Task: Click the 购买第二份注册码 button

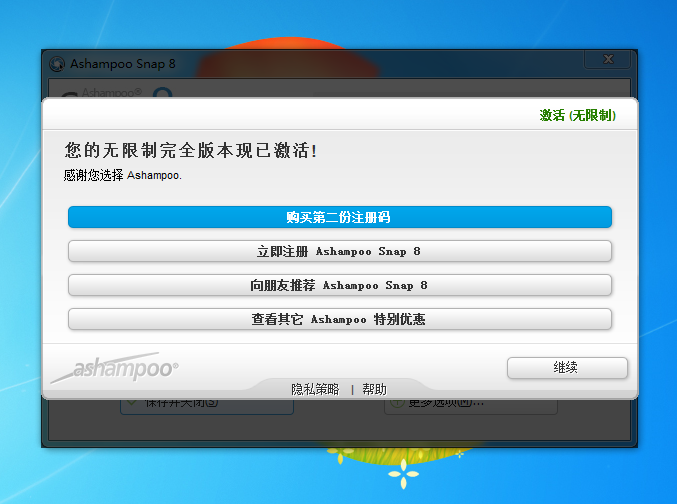Action: point(339,217)
